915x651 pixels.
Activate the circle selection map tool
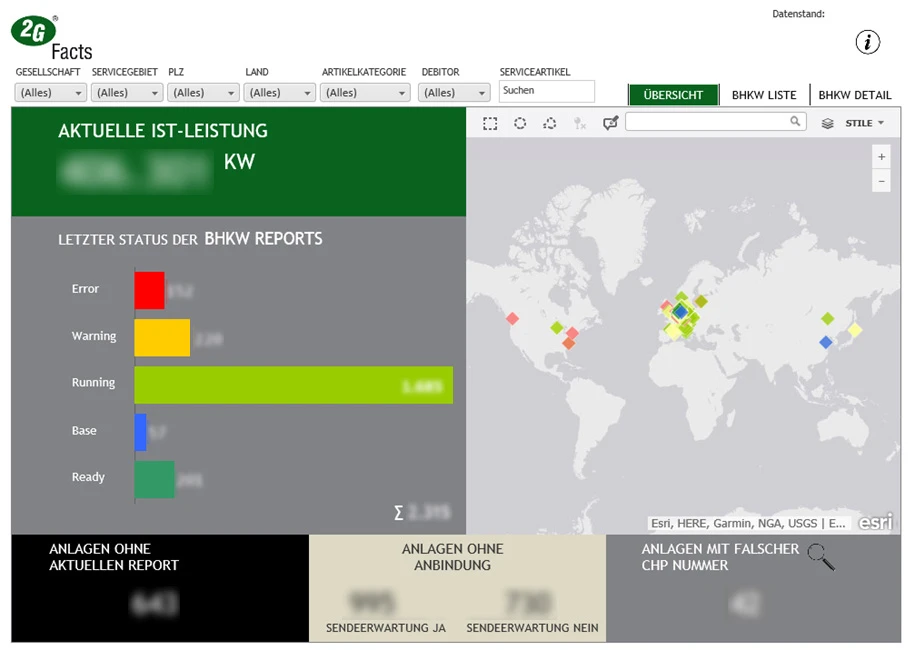(520, 123)
